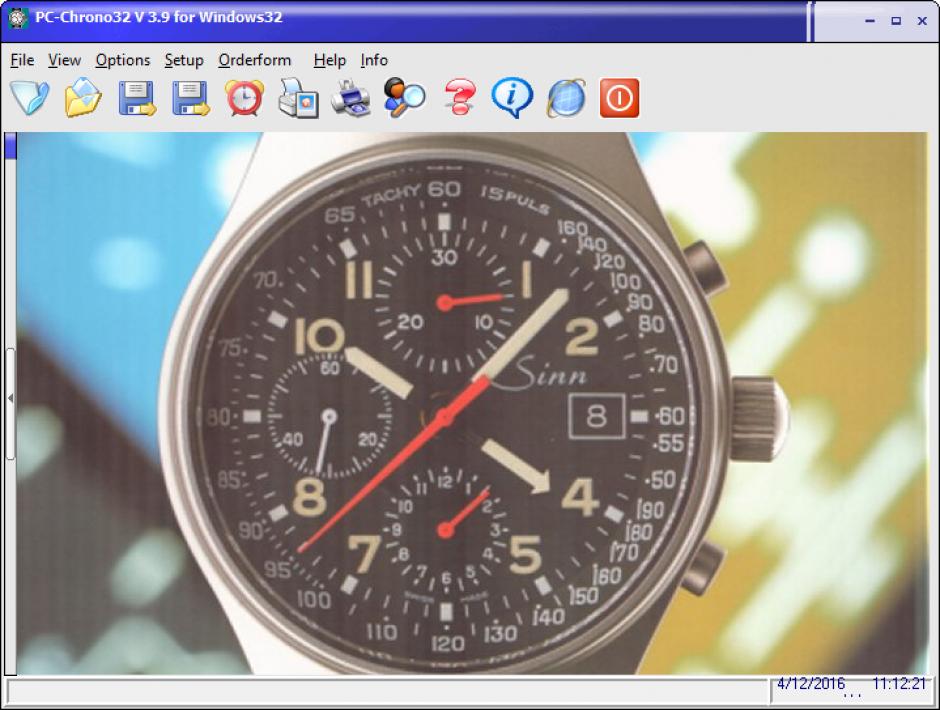Click the print preview printer icon

pos(299,98)
